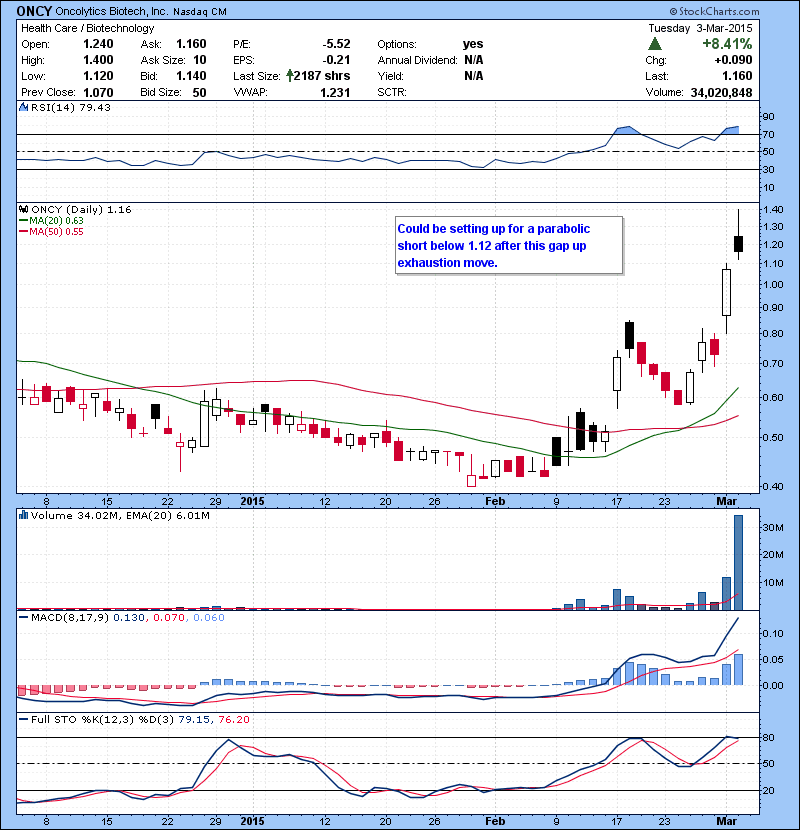Click the +8.41% percent change

pos(727,43)
